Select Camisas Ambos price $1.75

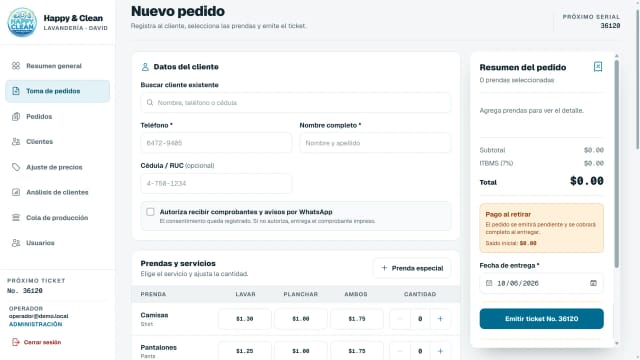coord(357,319)
